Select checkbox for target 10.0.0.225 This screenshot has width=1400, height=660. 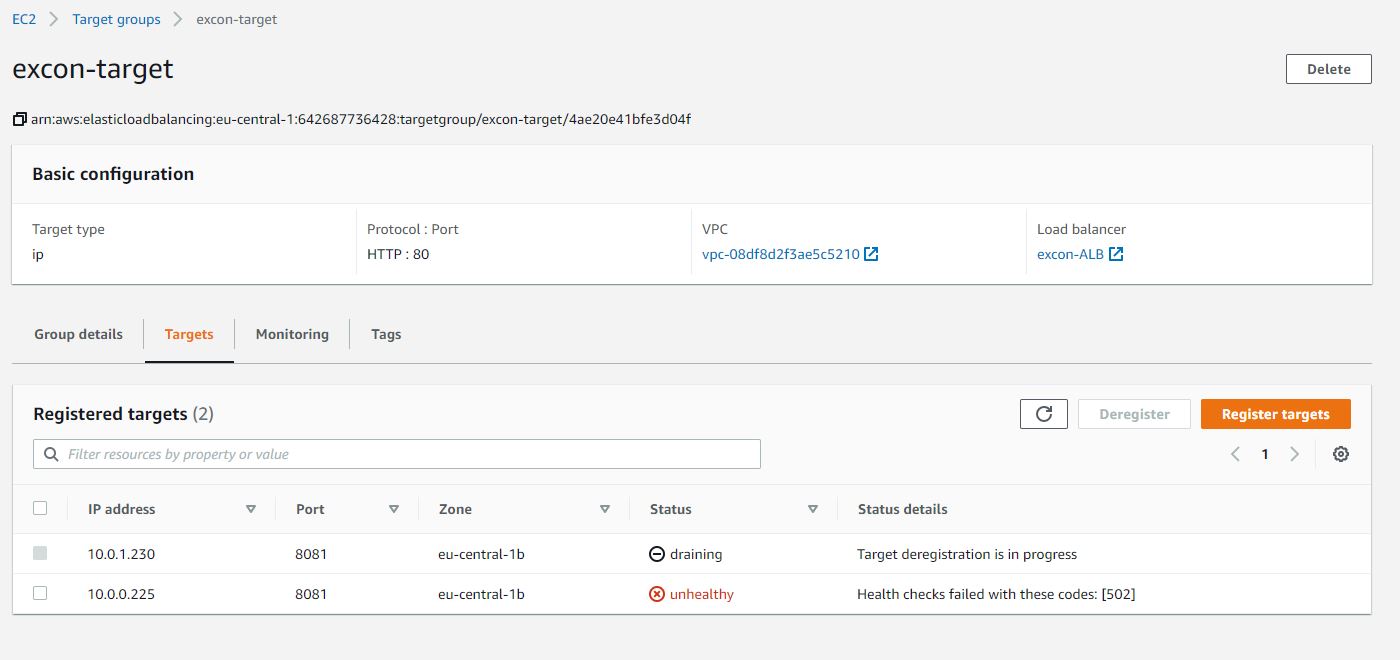click(x=40, y=593)
